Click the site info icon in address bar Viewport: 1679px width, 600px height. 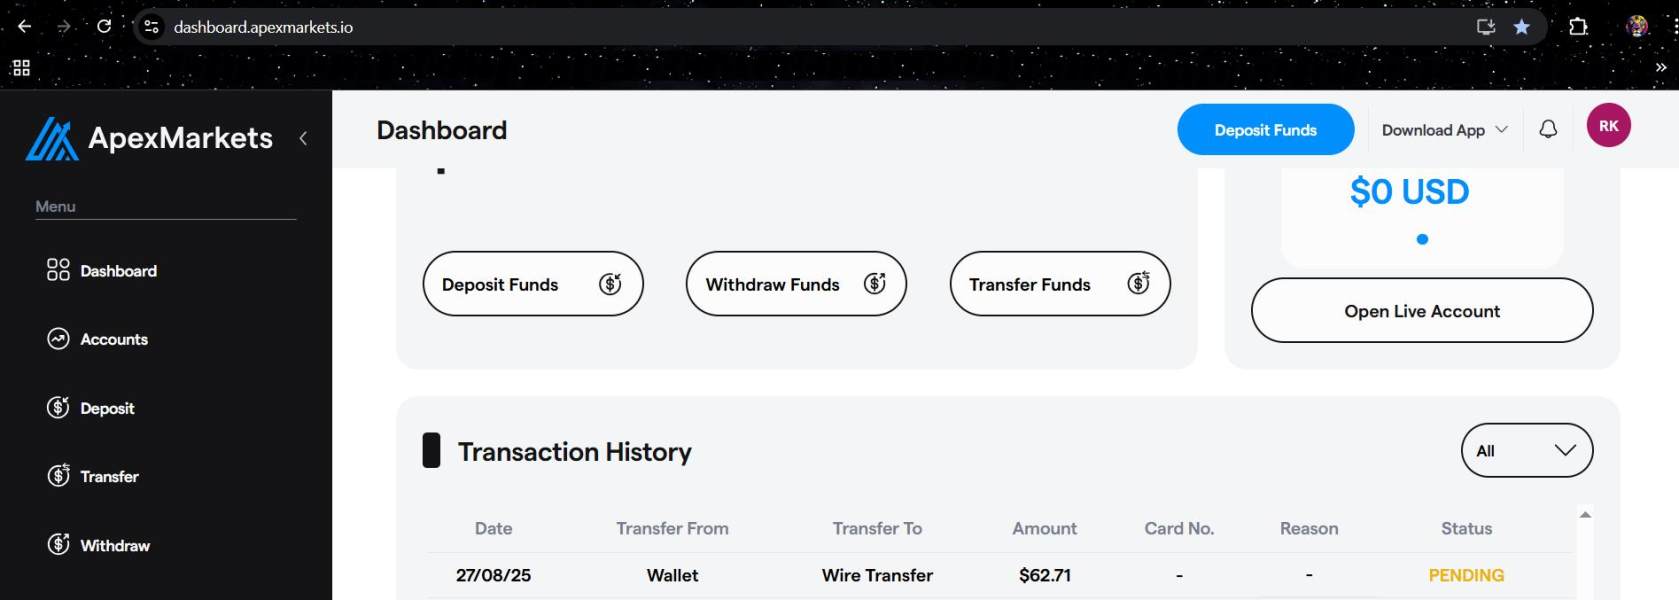tap(151, 27)
